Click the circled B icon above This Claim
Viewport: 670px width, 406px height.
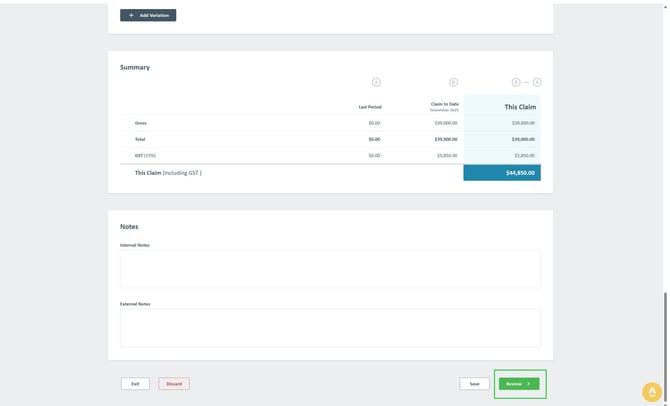pos(516,82)
